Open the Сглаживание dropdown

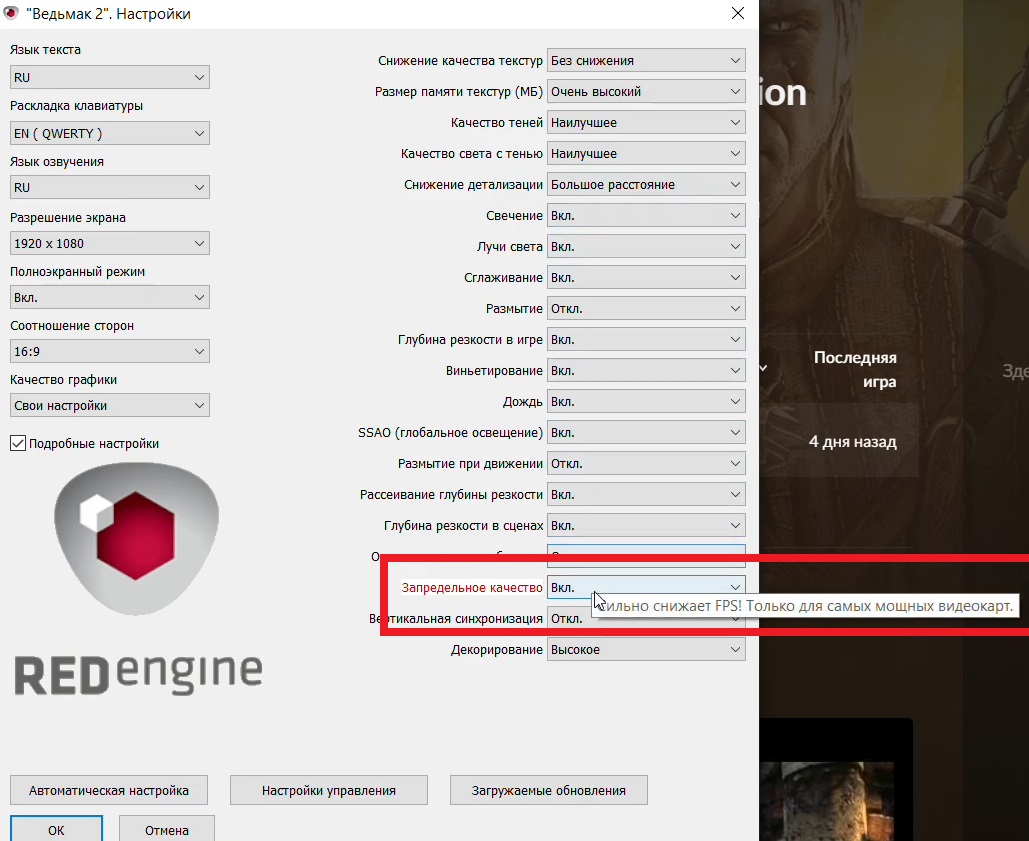click(x=646, y=277)
